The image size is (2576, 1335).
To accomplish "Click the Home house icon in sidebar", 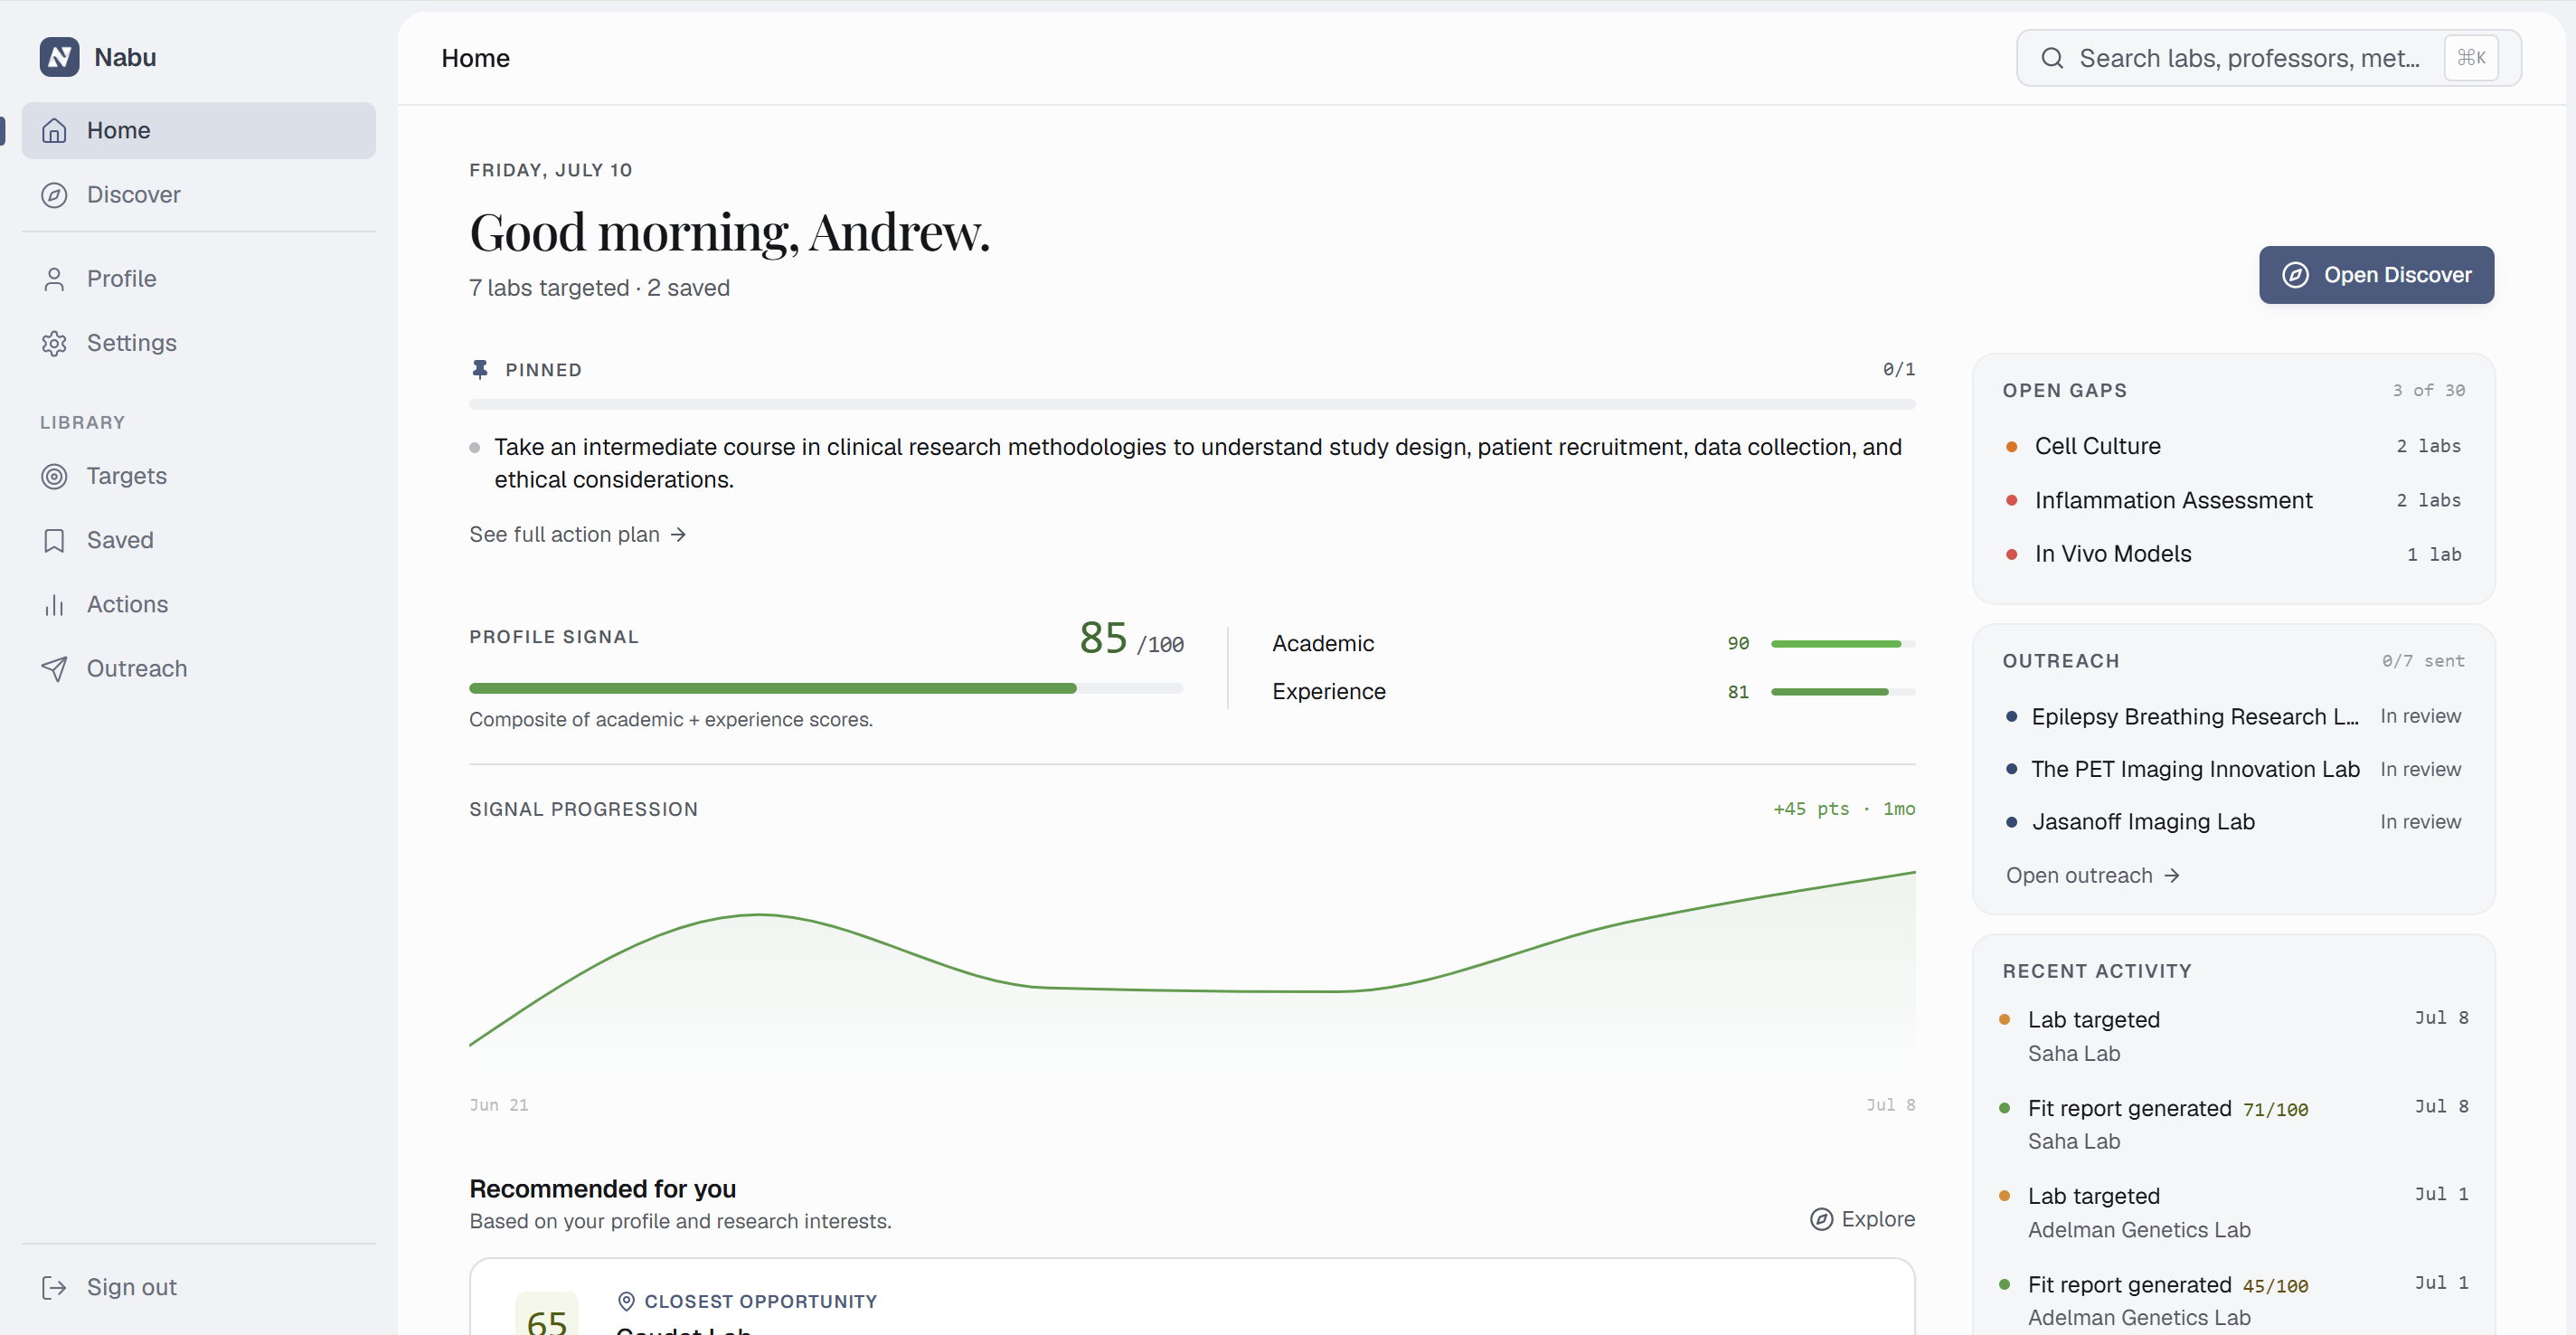I will click(x=54, y=131).
